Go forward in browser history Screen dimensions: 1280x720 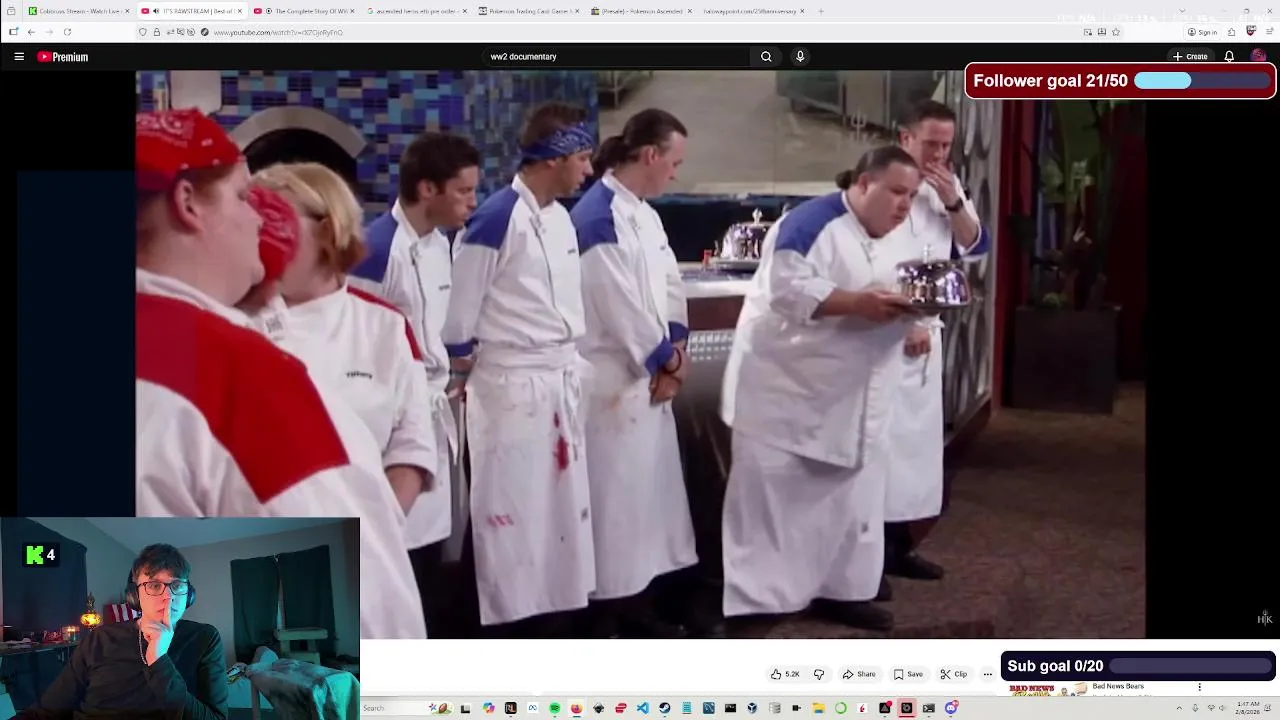[49, 32]
